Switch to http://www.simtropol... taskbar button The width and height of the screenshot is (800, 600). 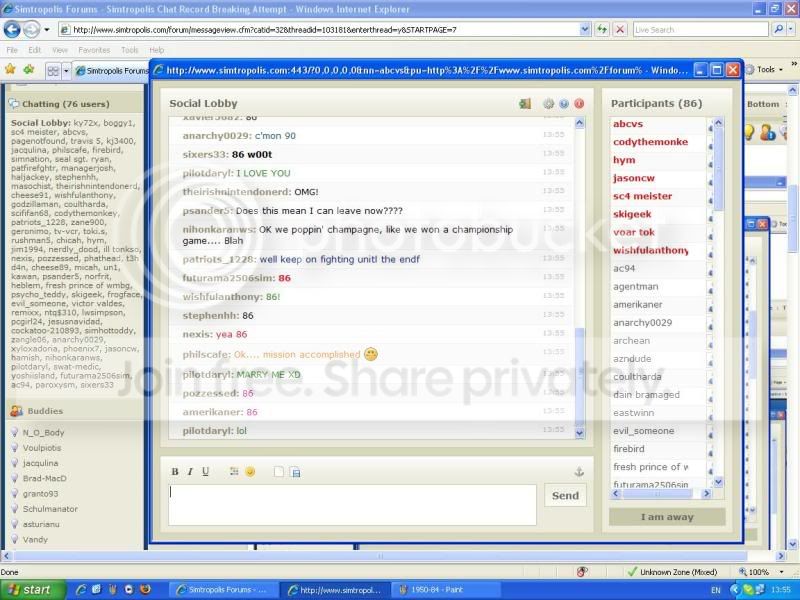point(335,590)
